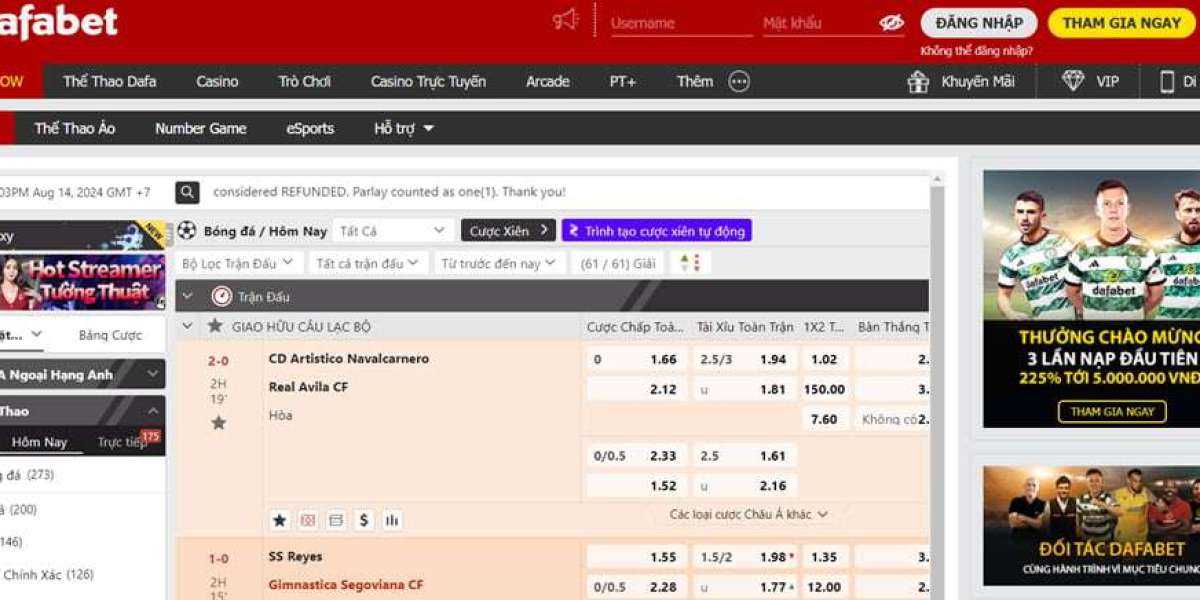Click the dollar sign icon in match toolbar
This screenshot has width=1200, height=600.
(x=364, y=520)
